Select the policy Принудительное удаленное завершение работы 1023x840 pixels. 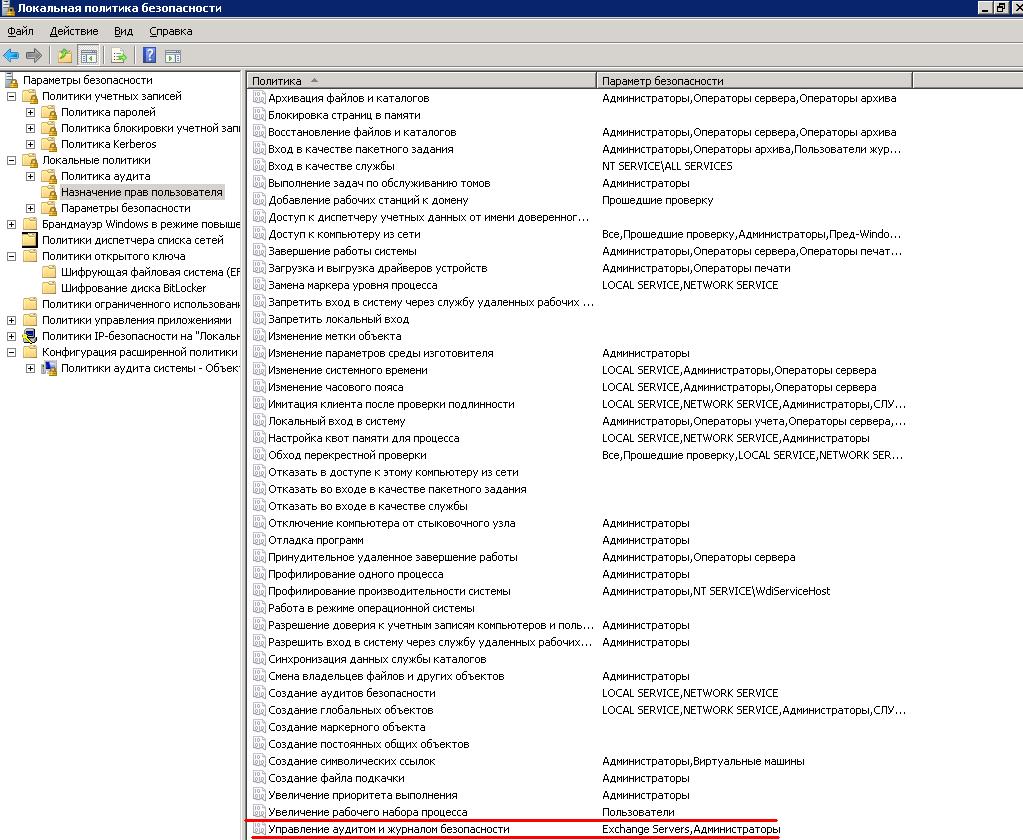(393, 557)
